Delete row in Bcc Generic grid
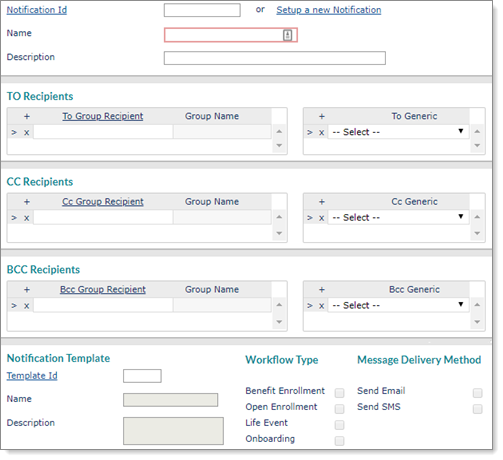The image size is (503, 460). [x=322, y=306]
